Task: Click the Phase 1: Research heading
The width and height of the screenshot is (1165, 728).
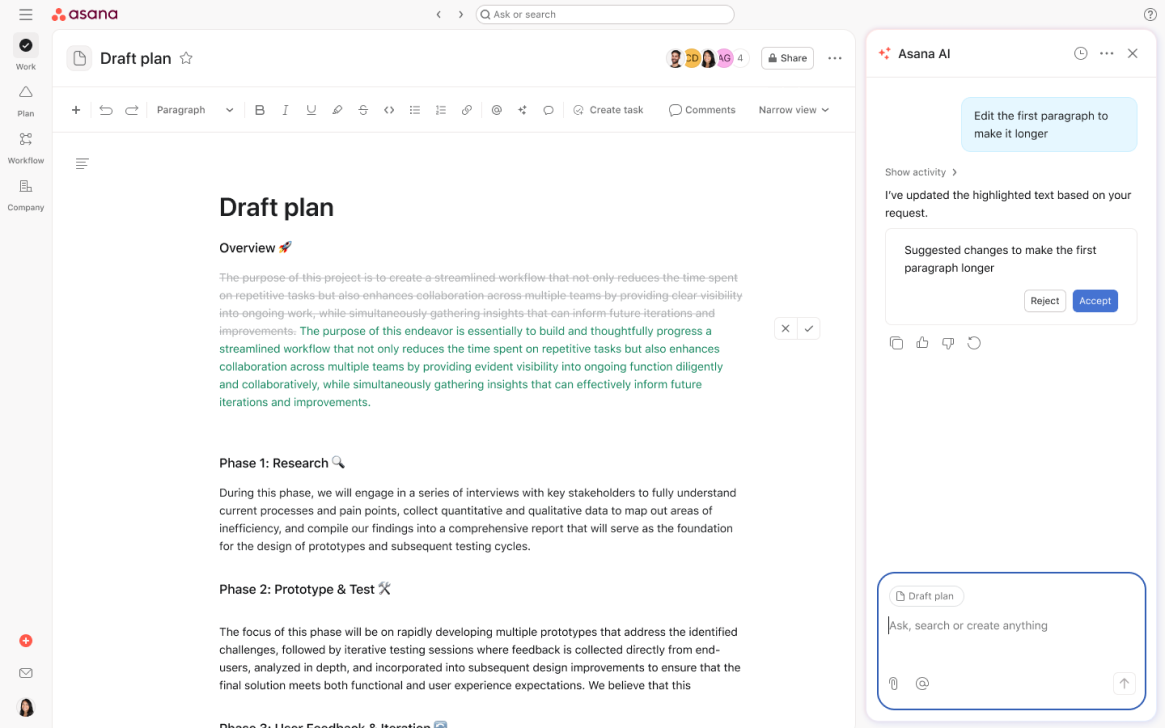Action: [282, 463]
